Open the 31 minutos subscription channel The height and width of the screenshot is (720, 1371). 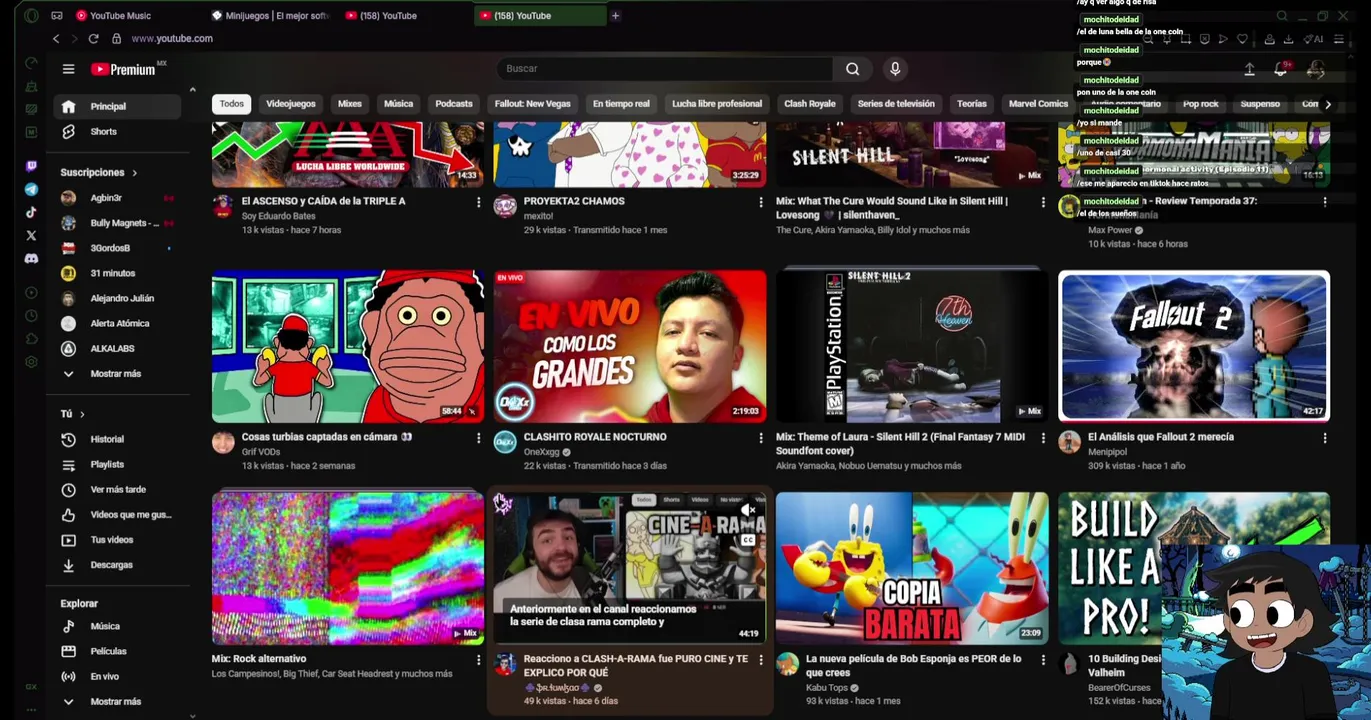118,273
